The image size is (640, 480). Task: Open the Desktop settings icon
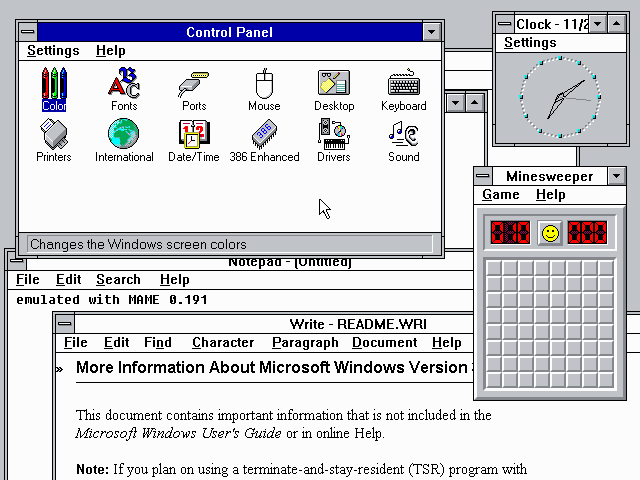point(334,89)
